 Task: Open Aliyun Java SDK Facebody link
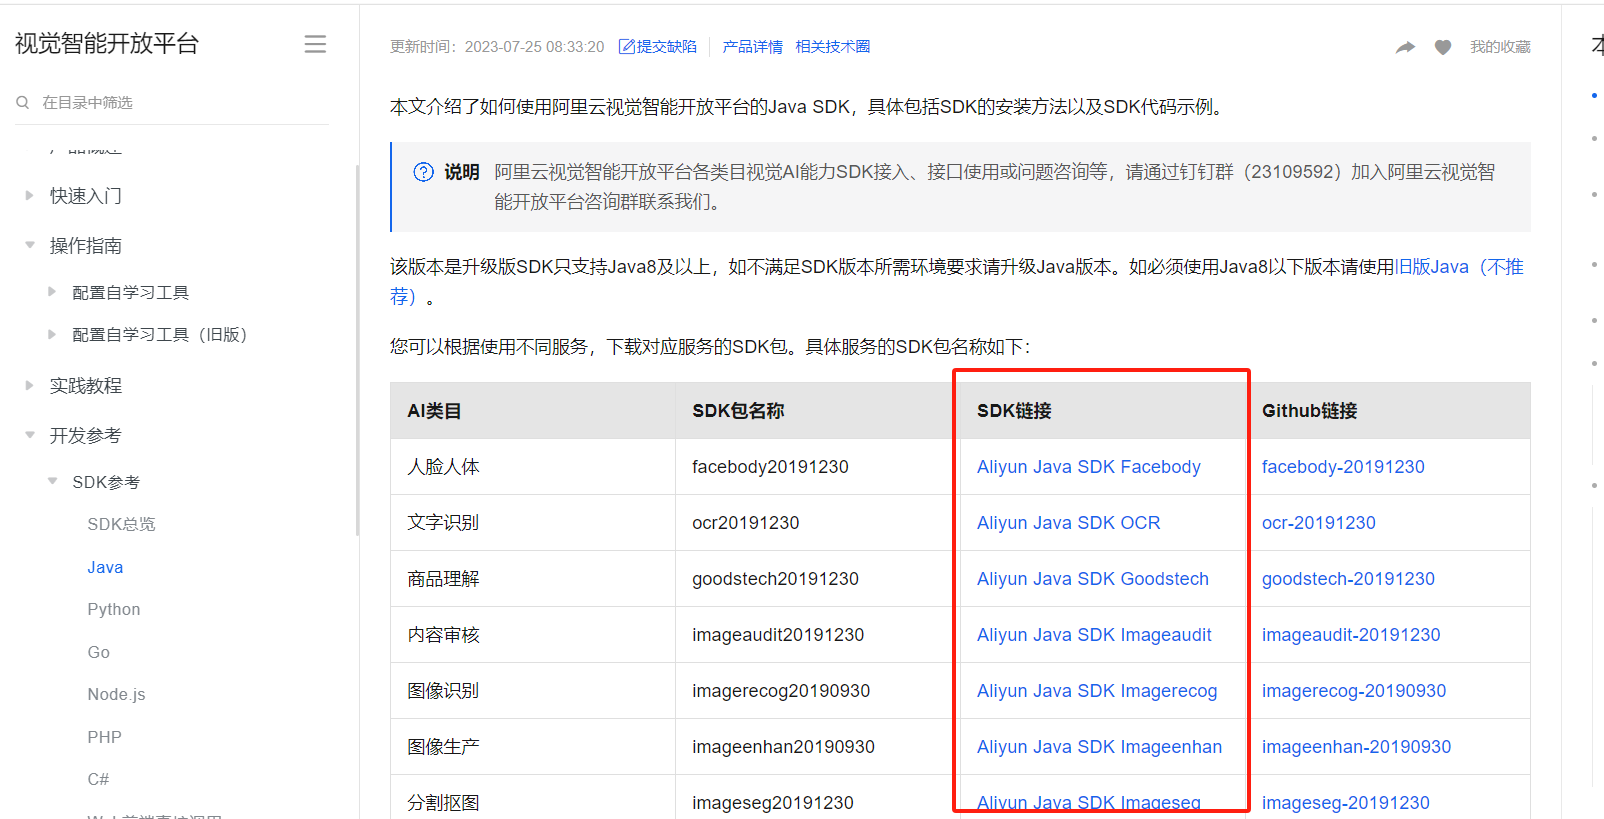[x=1088, y=467]
